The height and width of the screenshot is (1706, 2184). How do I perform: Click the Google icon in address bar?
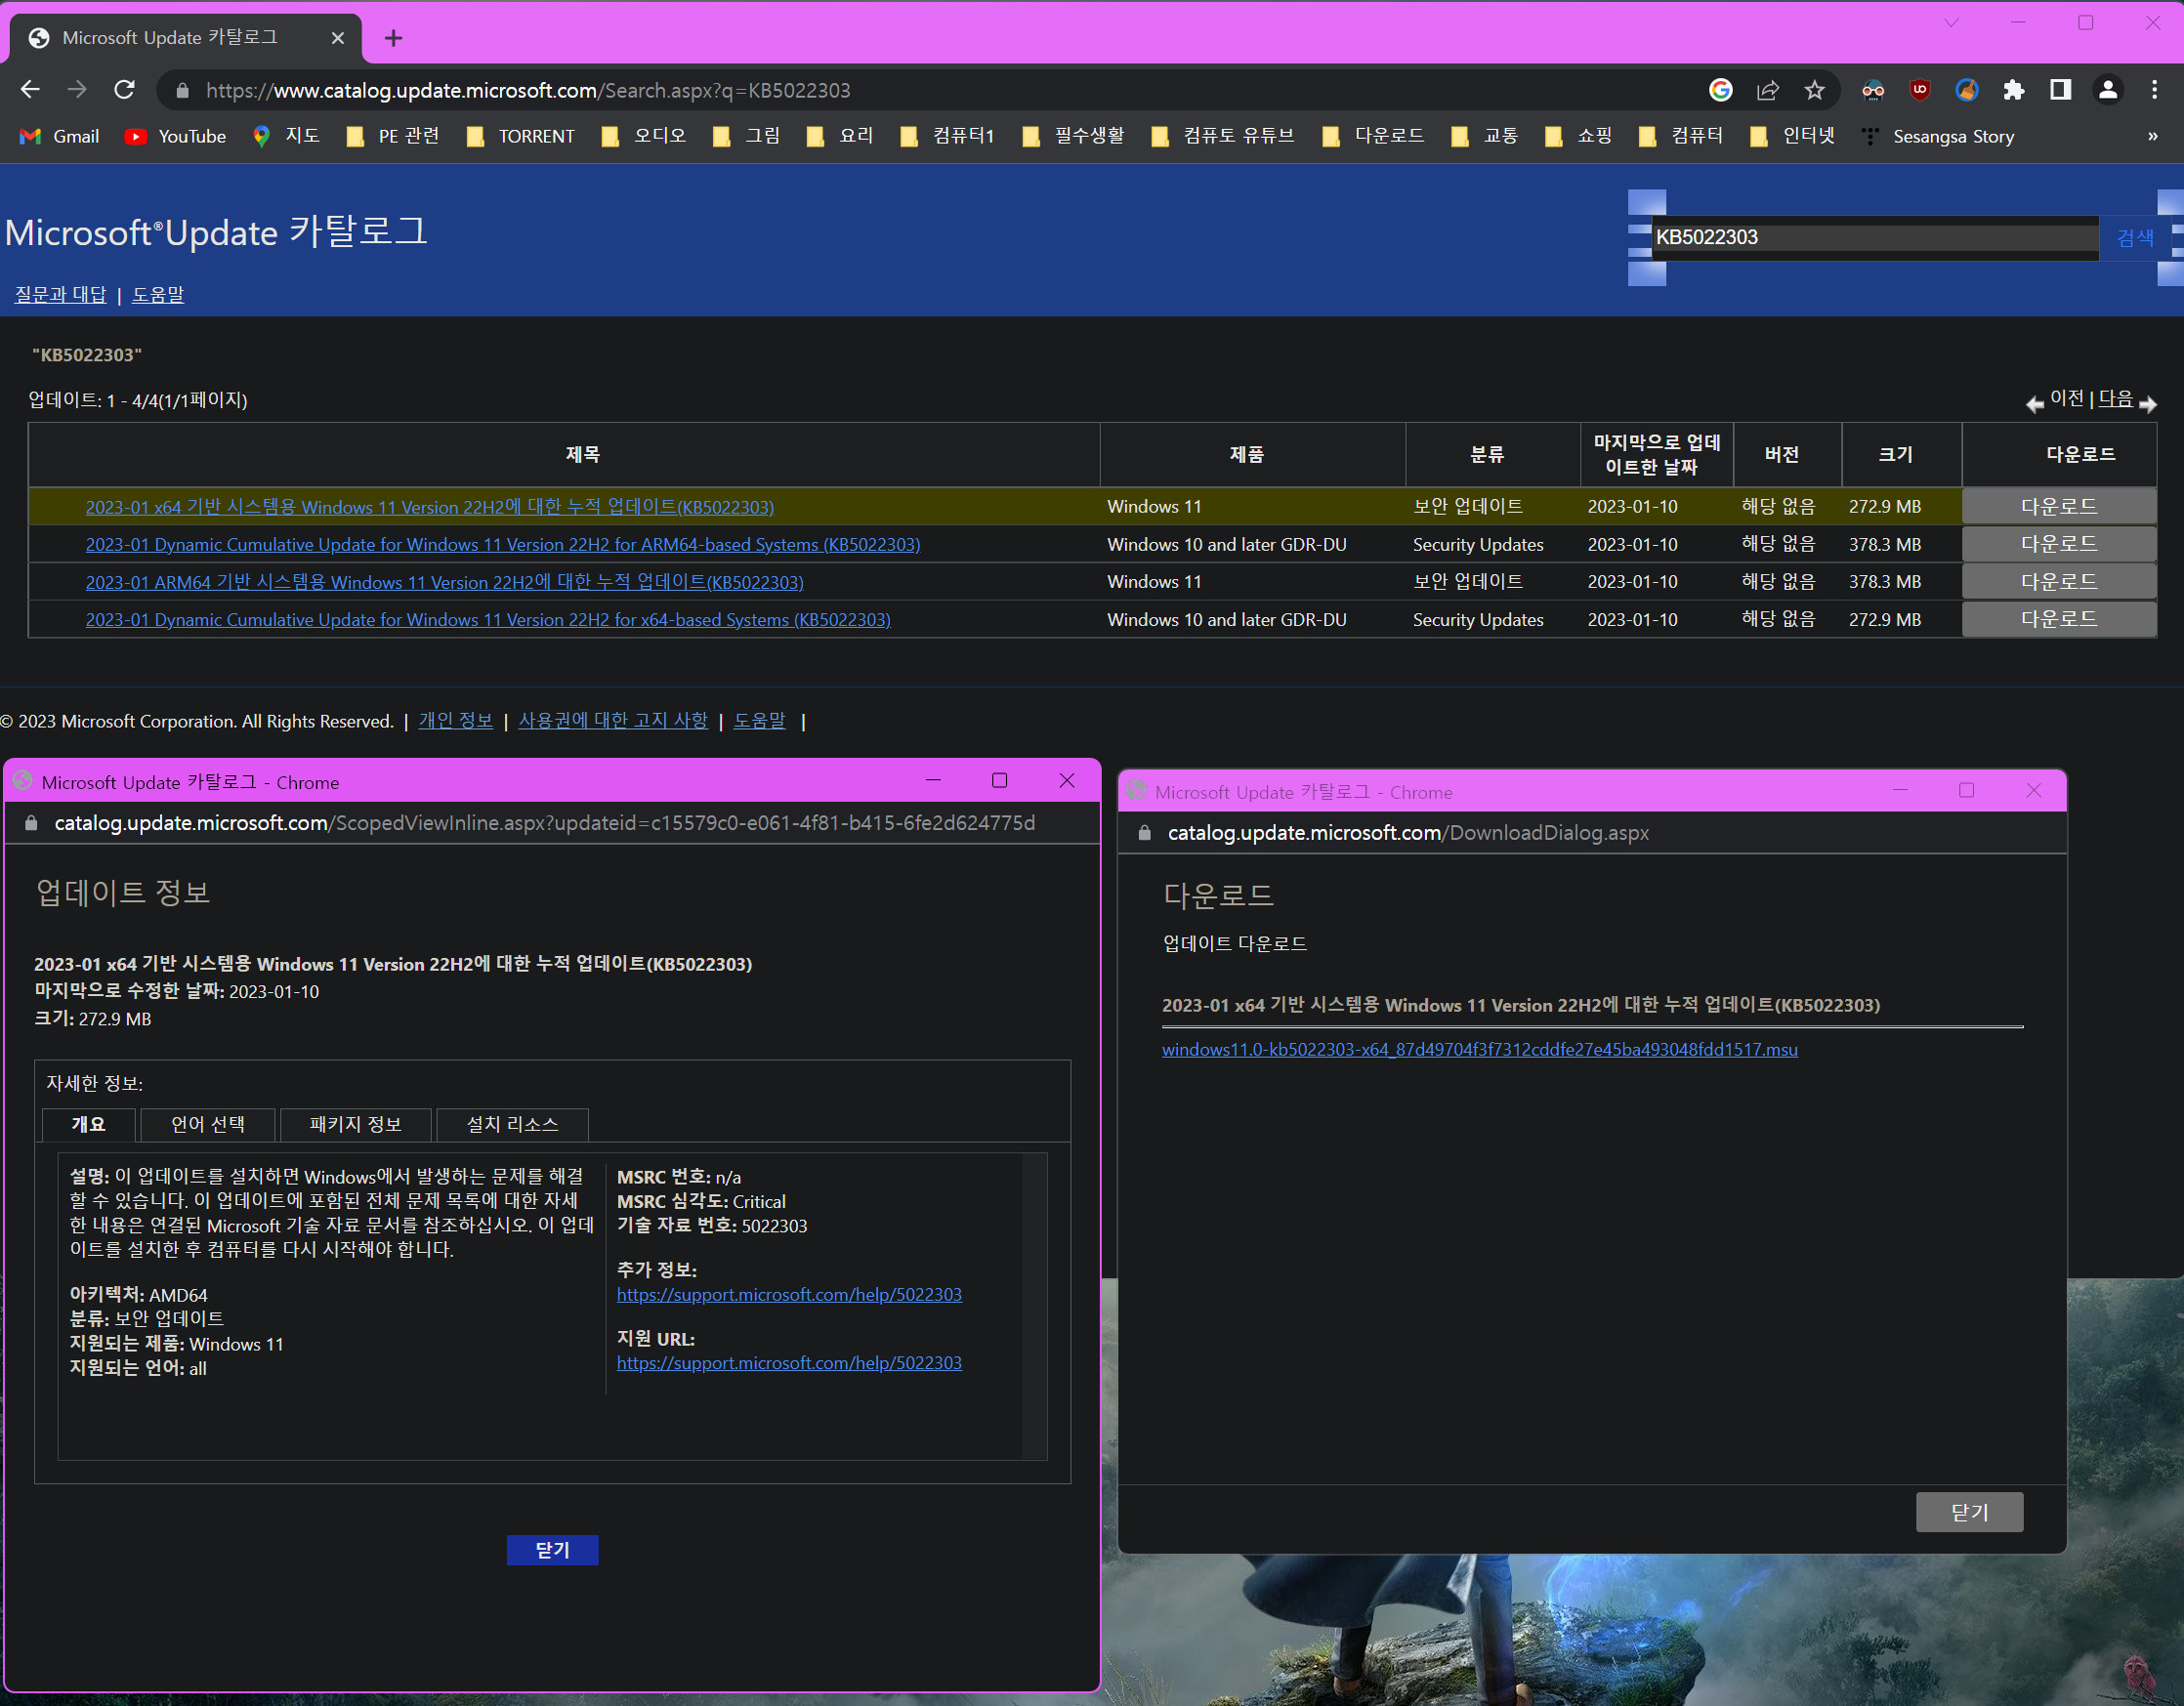[x=1721, y=90]
